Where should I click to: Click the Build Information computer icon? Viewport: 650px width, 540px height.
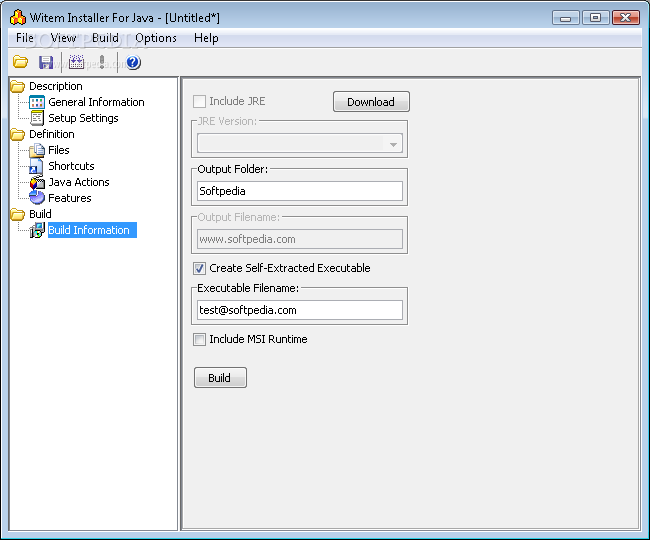click(x=37, y=230)
